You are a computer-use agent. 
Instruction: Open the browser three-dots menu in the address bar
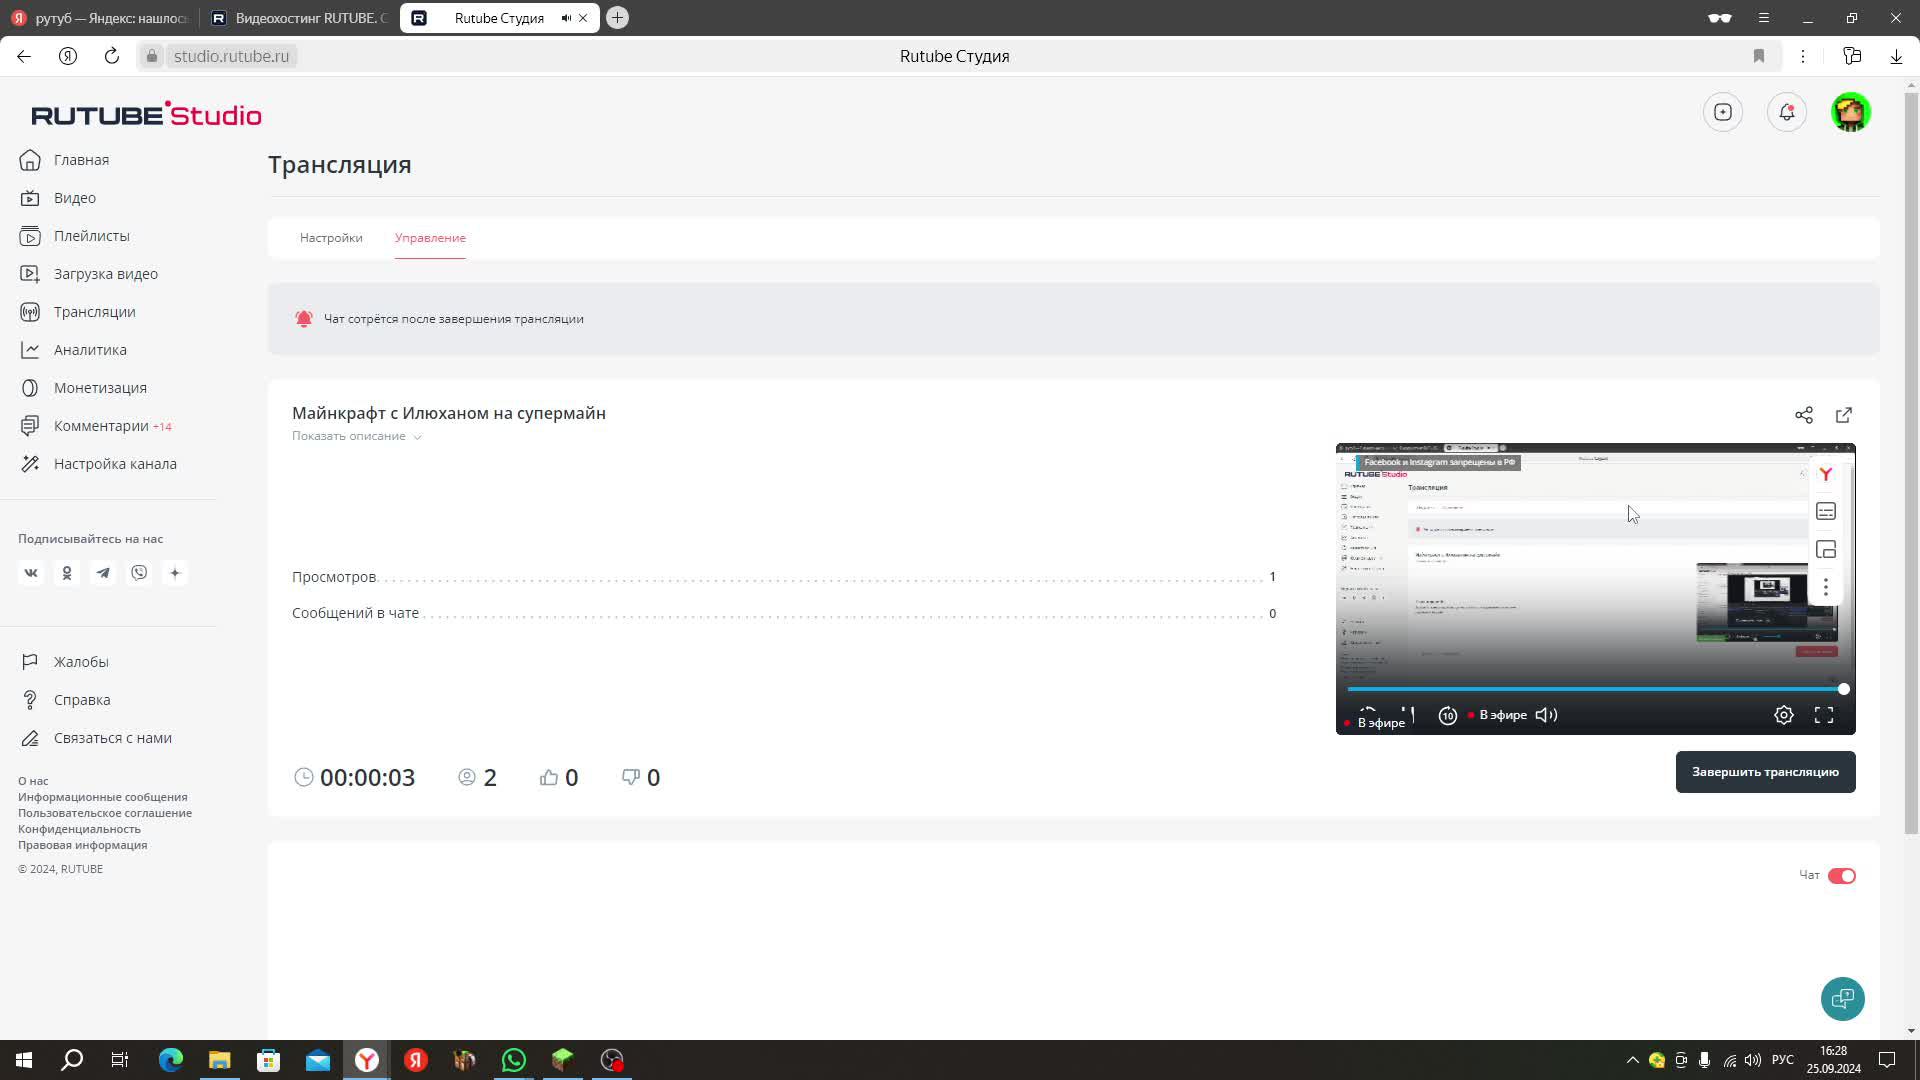click(x=1803, y=56)
